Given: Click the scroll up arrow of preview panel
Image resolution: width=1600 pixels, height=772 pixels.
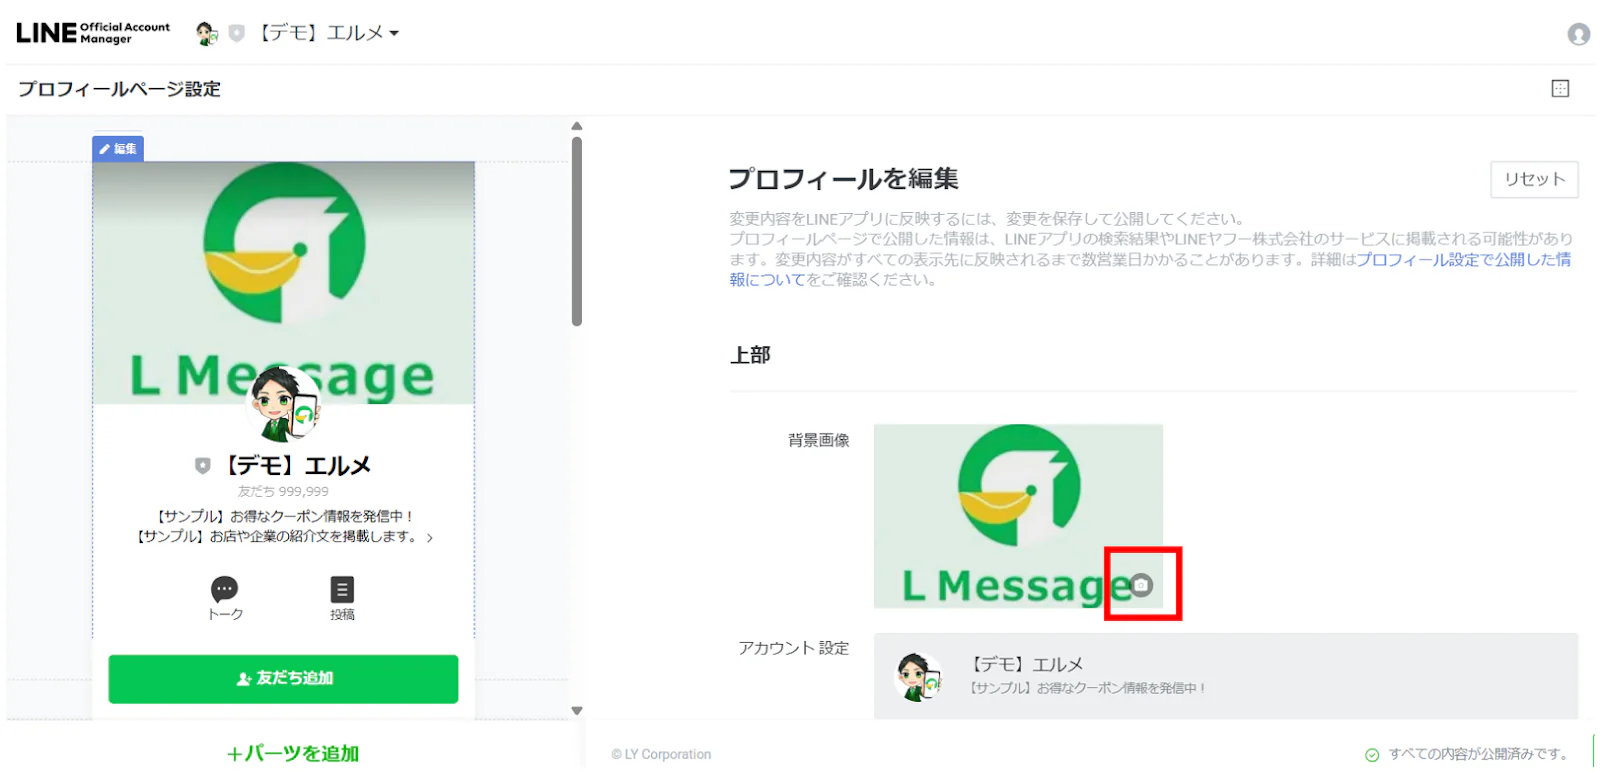Looking at the screenshot, I should pos(577,126).
